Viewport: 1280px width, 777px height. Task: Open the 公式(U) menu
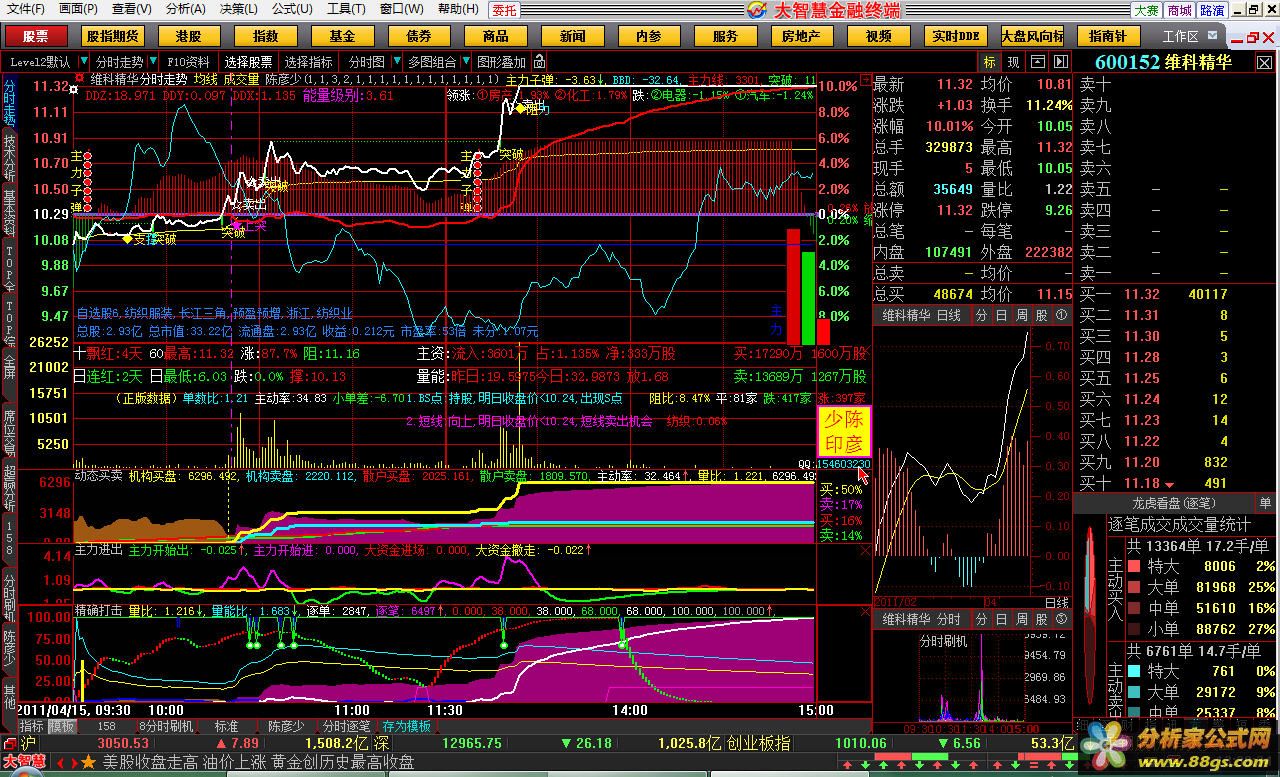pos(292,9)
